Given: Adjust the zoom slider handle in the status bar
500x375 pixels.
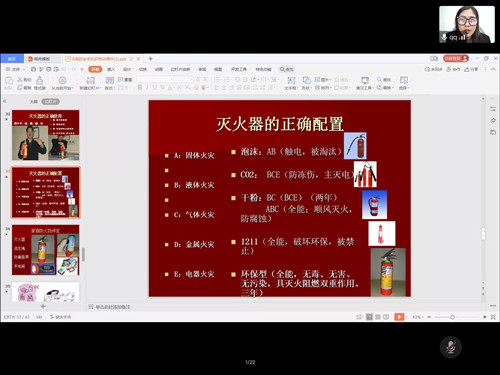Looking at the screenshot, I should click(452, 317).
